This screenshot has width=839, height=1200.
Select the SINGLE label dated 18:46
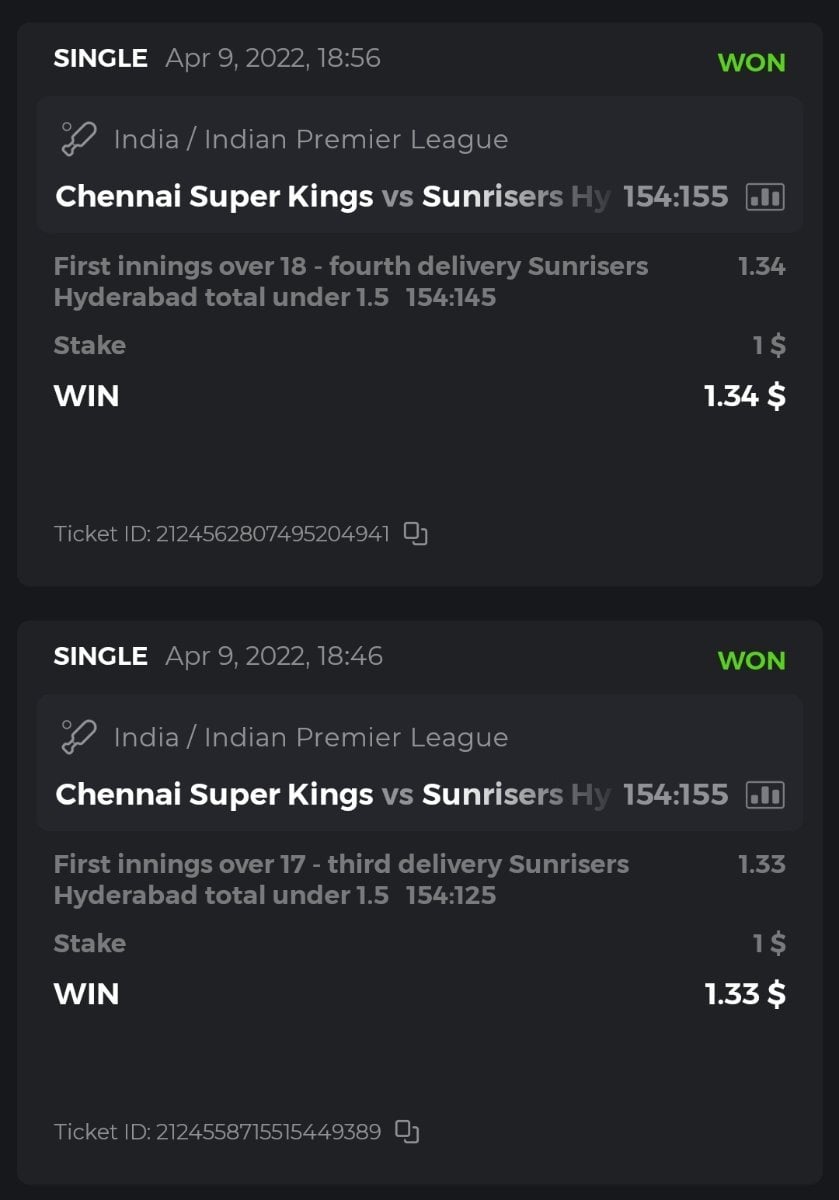pyautogui.click(x=100, y=656)
